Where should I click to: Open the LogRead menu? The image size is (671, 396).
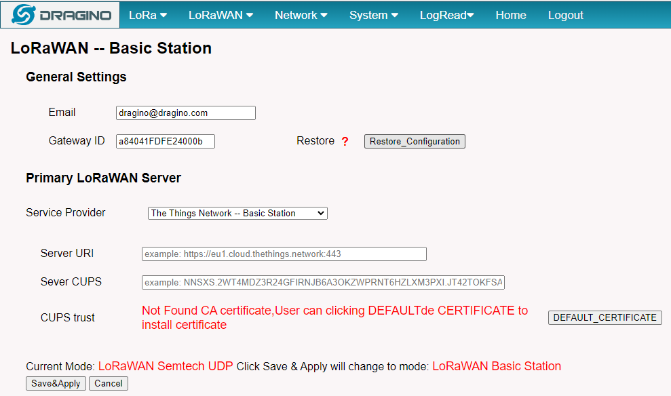click(447, 15)
